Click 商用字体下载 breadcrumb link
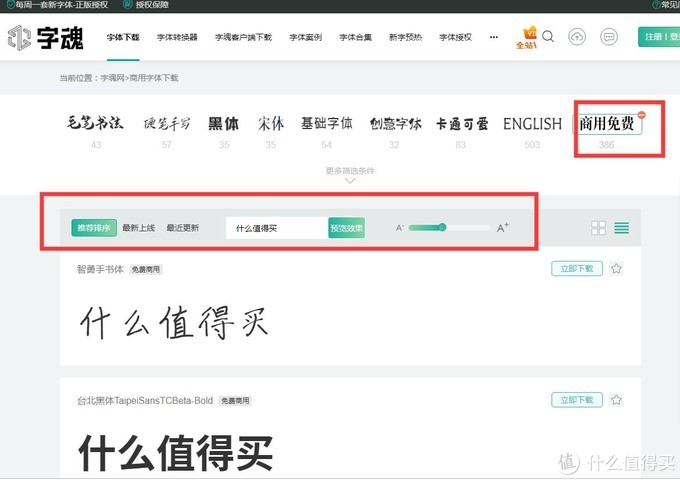Screen dimensions: 680x480 pyautogui.click(x=154, y=78)
